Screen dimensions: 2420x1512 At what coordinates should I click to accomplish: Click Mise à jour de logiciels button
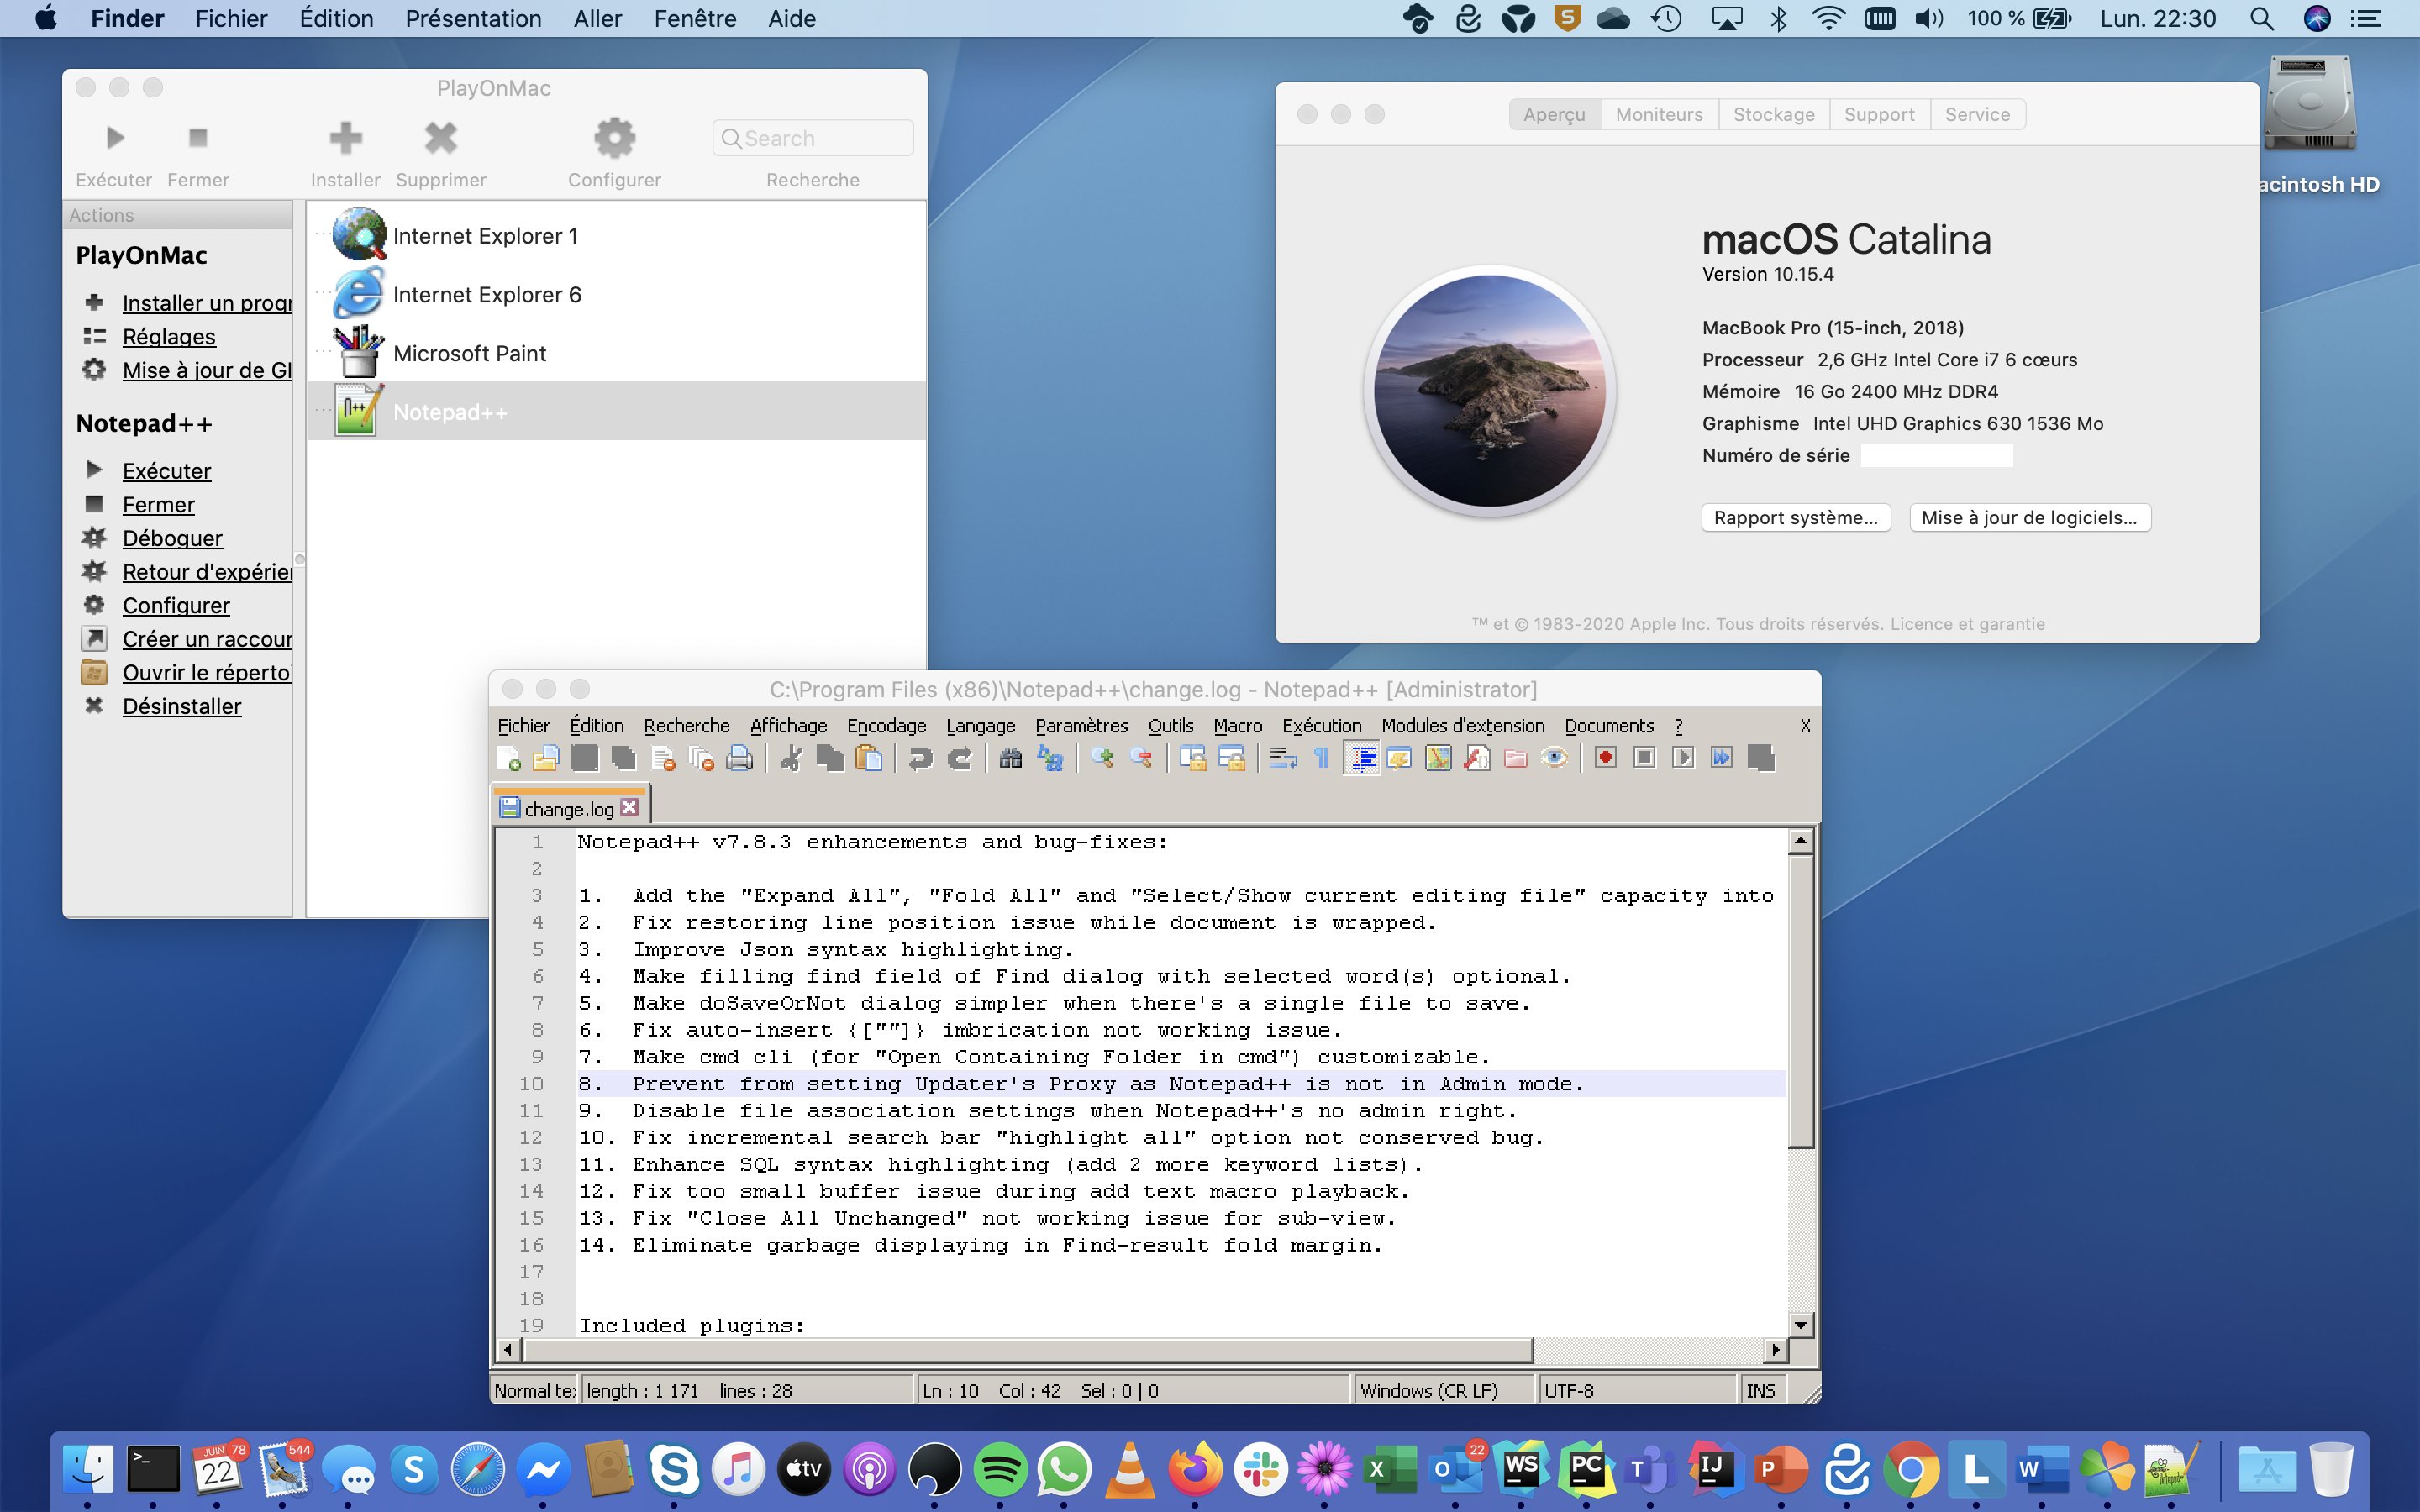click(x=2028, y=517)
